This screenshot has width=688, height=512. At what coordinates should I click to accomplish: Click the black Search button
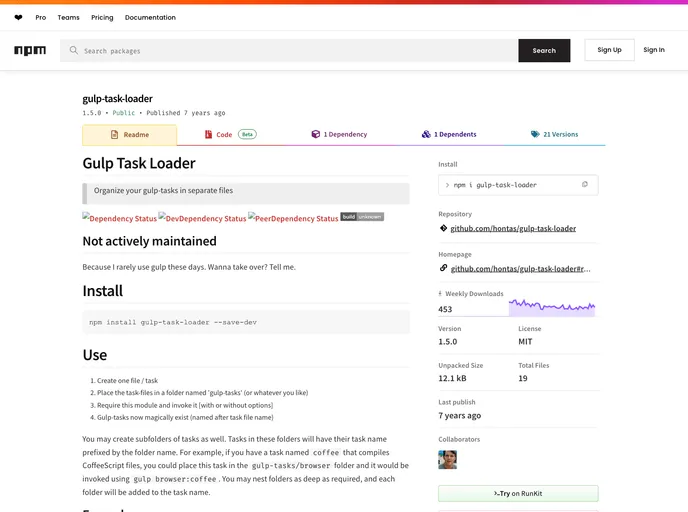tap(544, 50)
